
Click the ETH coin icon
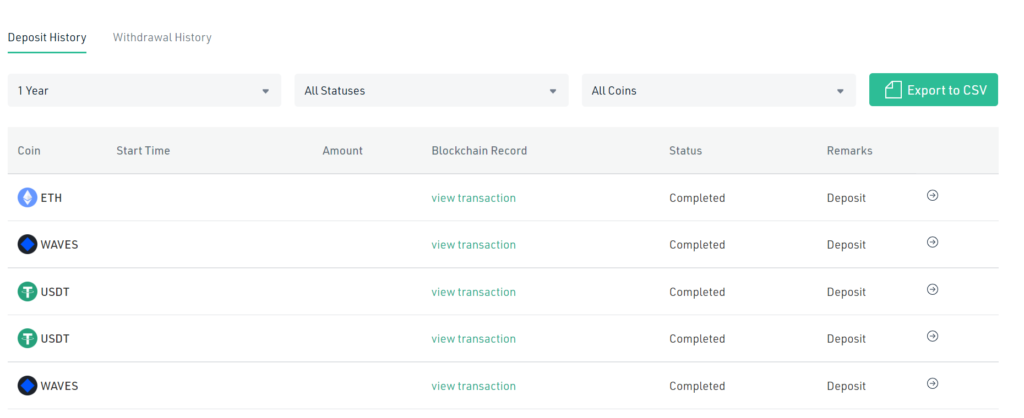coord(27,198)
